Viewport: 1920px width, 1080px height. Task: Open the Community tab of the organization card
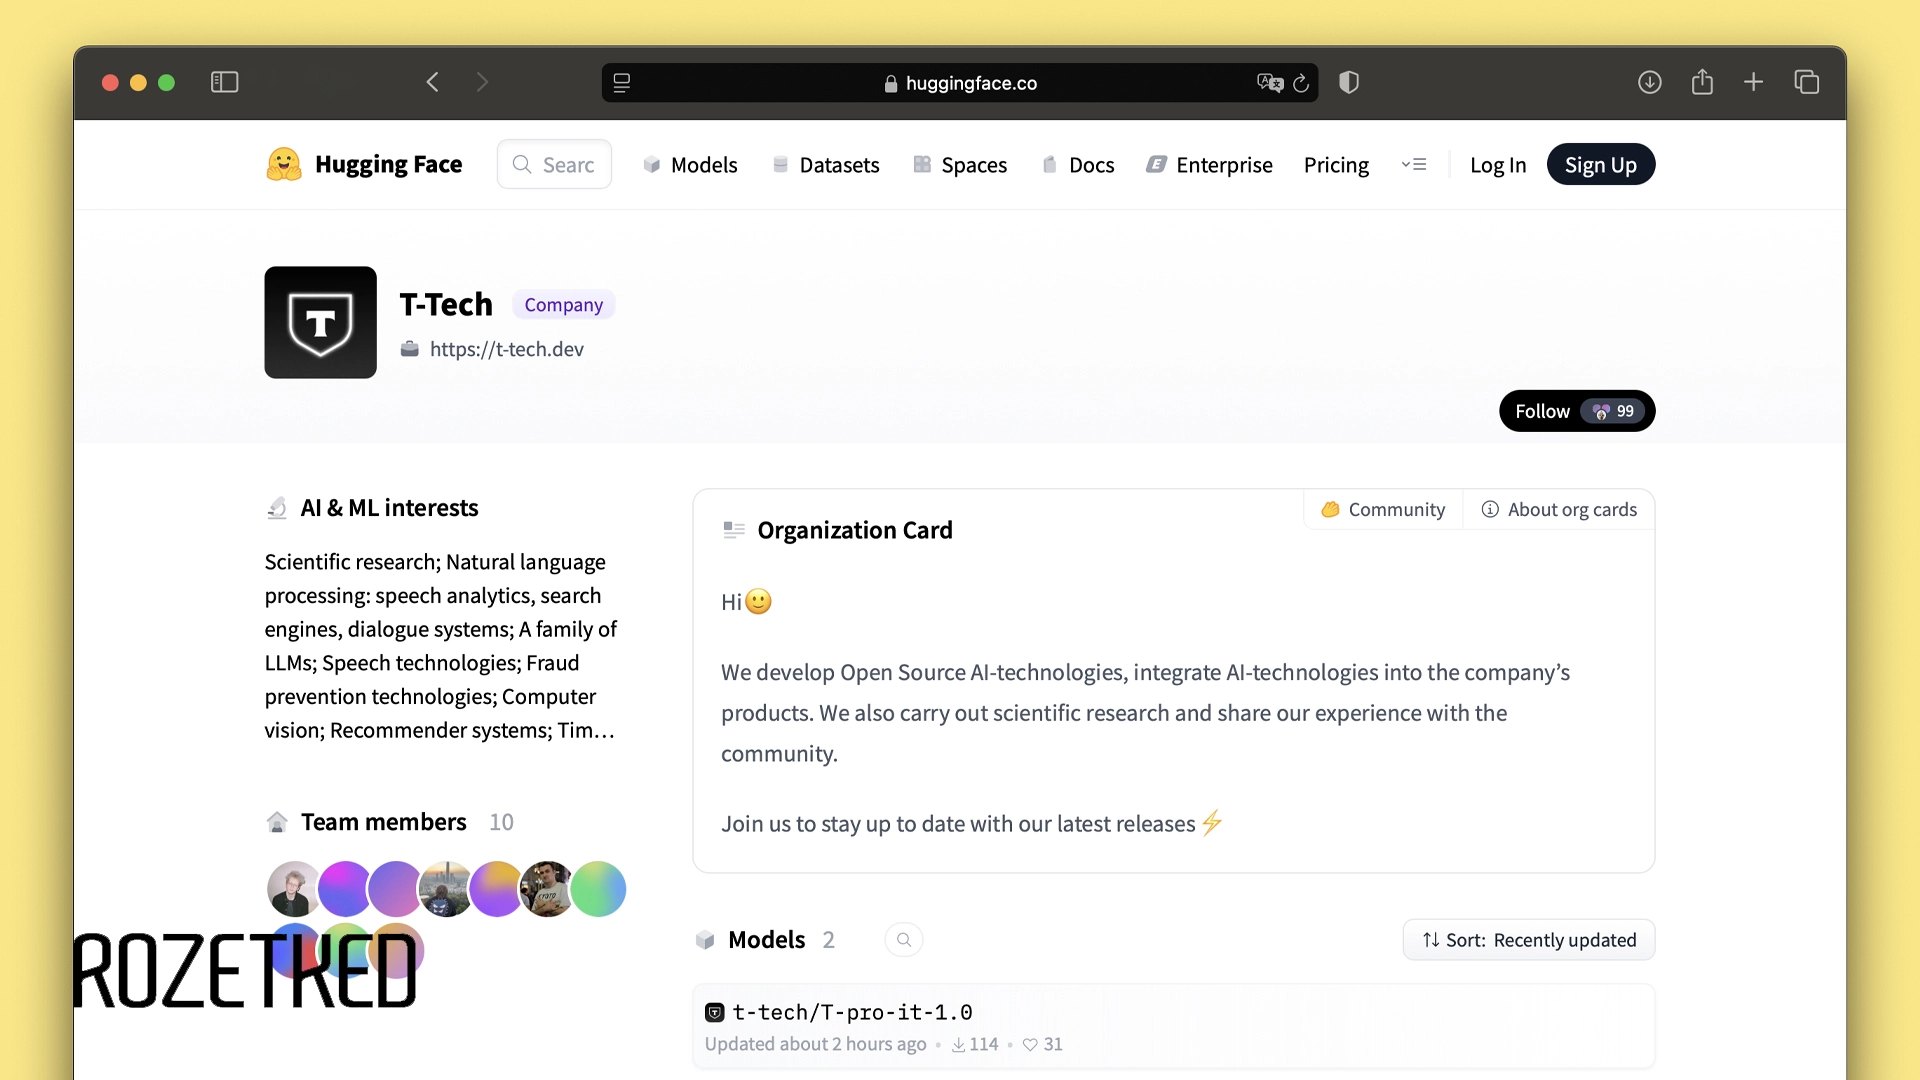[1384, 510]
